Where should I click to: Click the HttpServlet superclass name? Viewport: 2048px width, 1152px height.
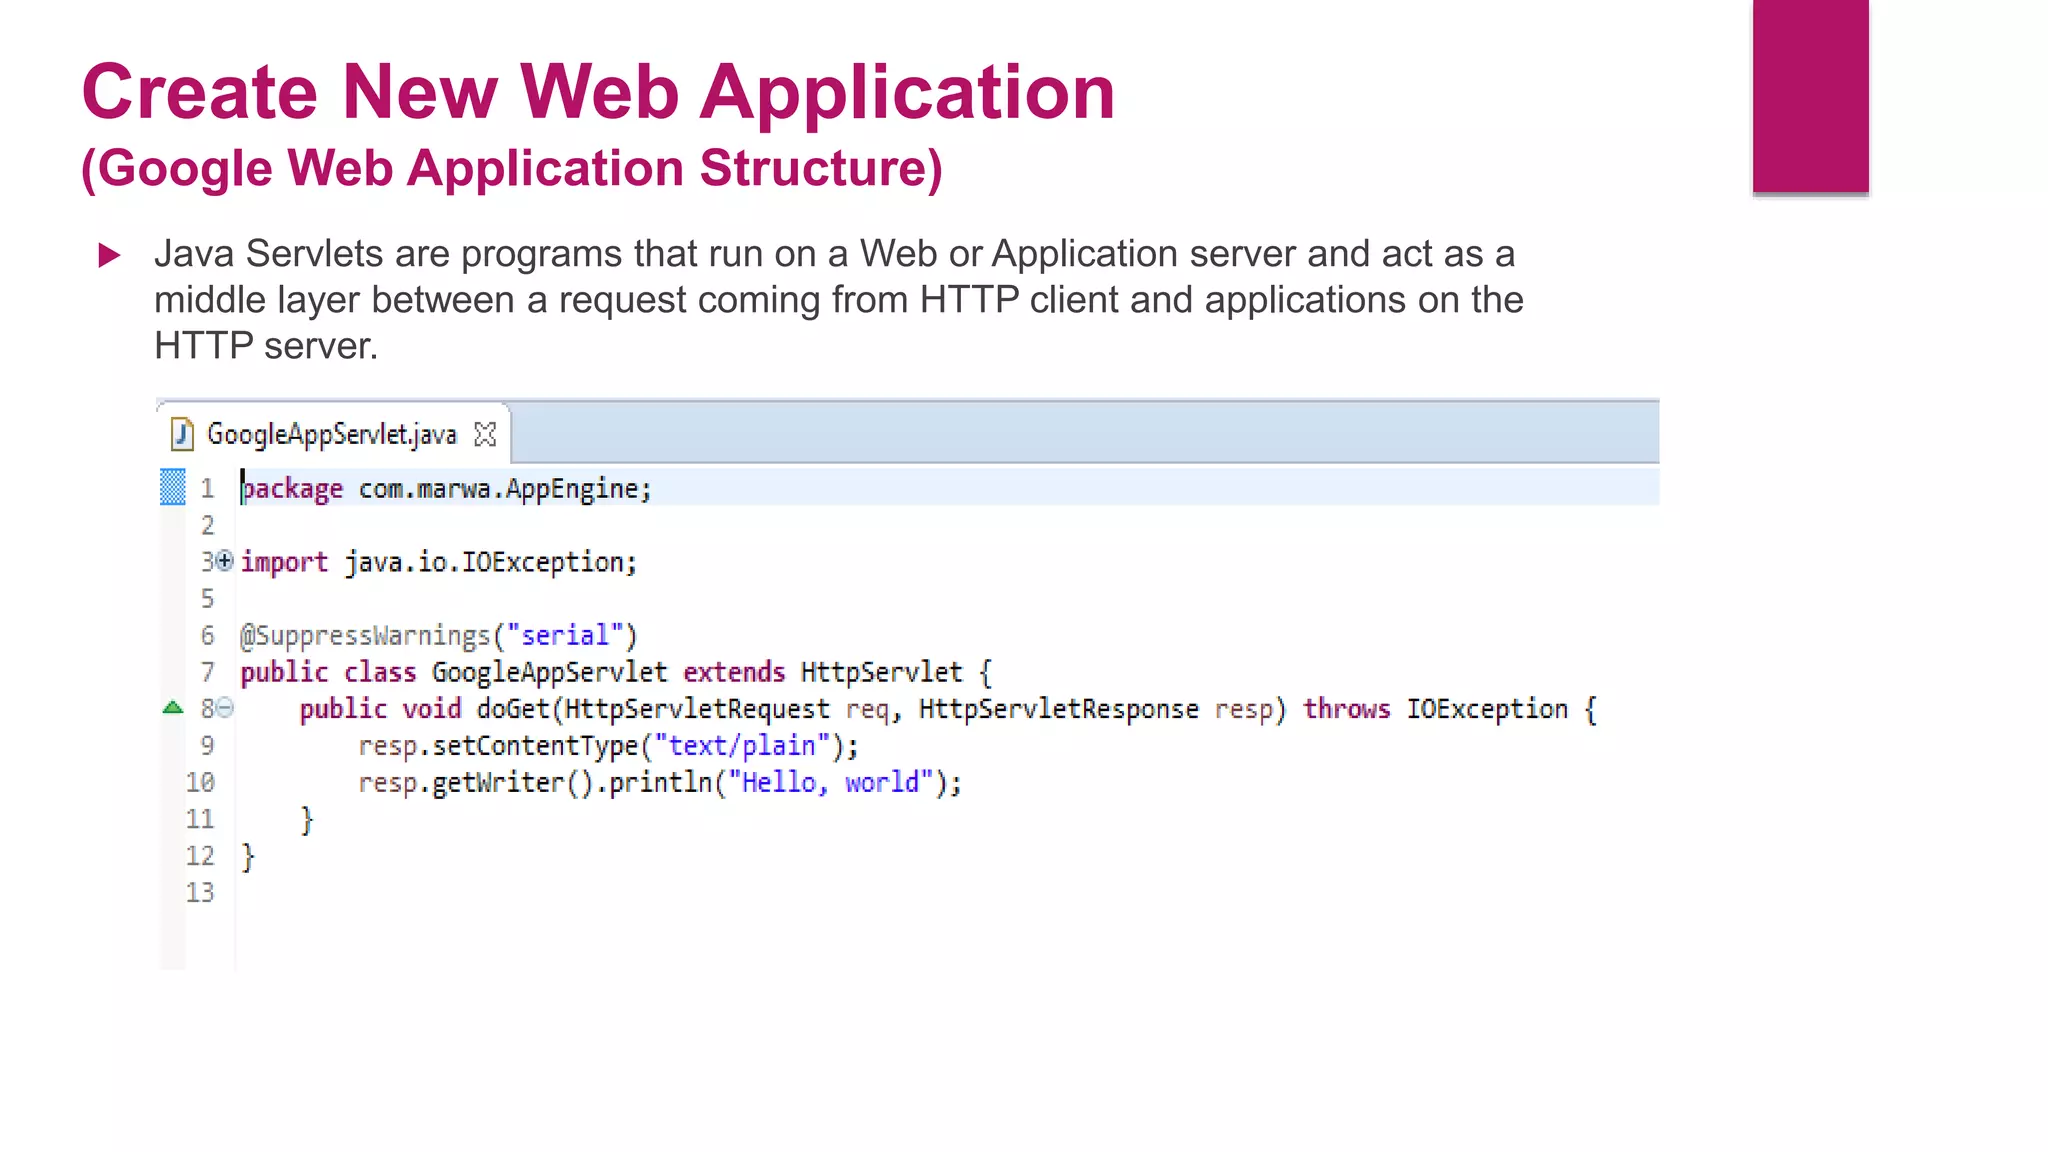pyautogui.click(x=881, y=672)
